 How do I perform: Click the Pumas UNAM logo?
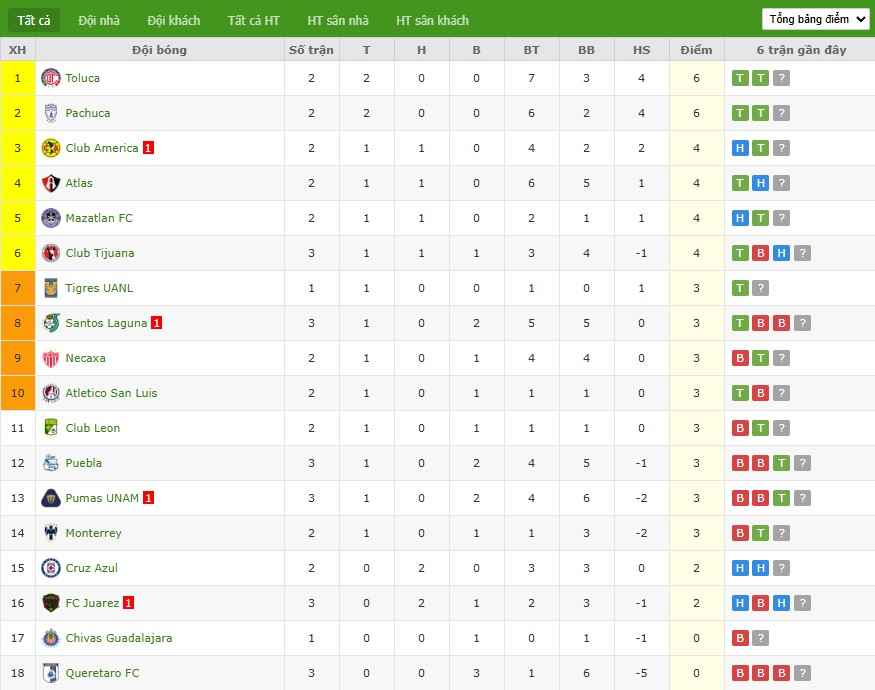click(x=51, y=498)
